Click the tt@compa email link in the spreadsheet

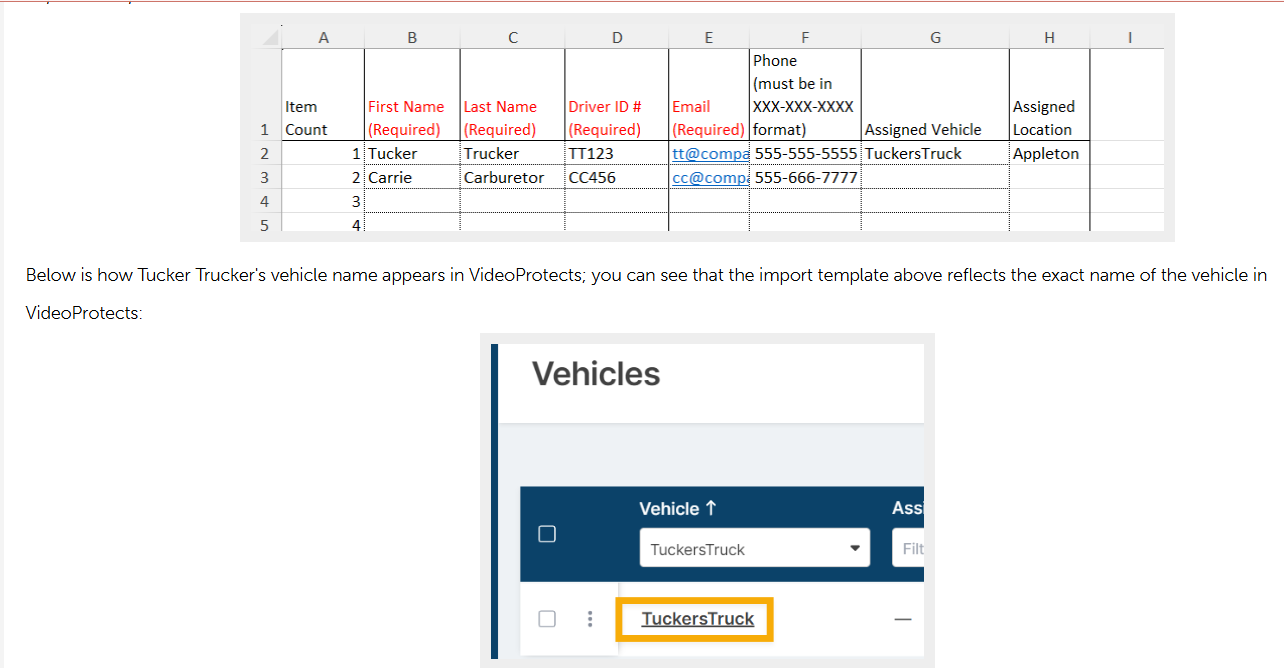(x=710, y=153)
